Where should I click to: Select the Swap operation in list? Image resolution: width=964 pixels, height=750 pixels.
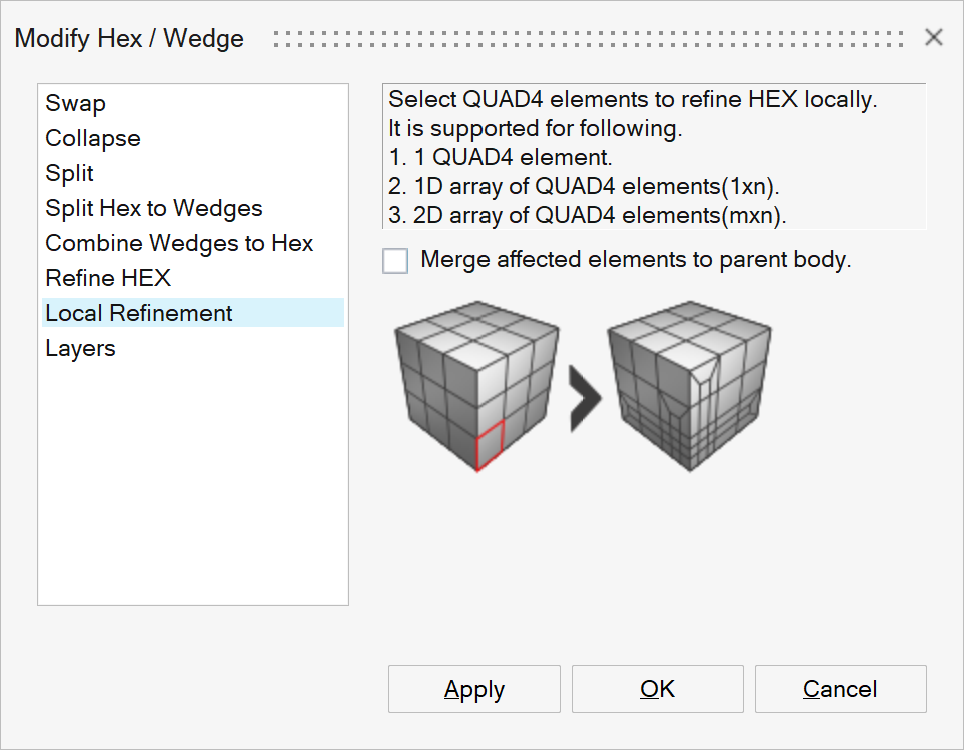coord(76,103)
